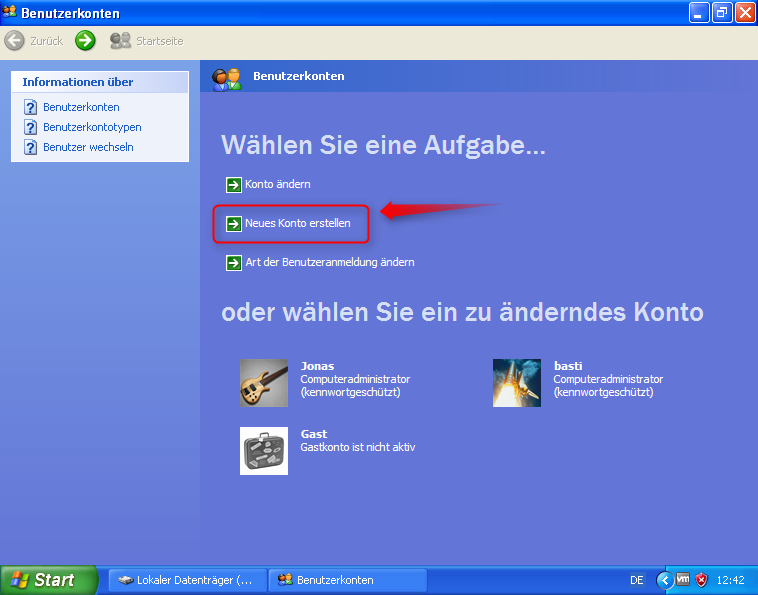Close the Benutzerkonten window

tap(744, 13)
